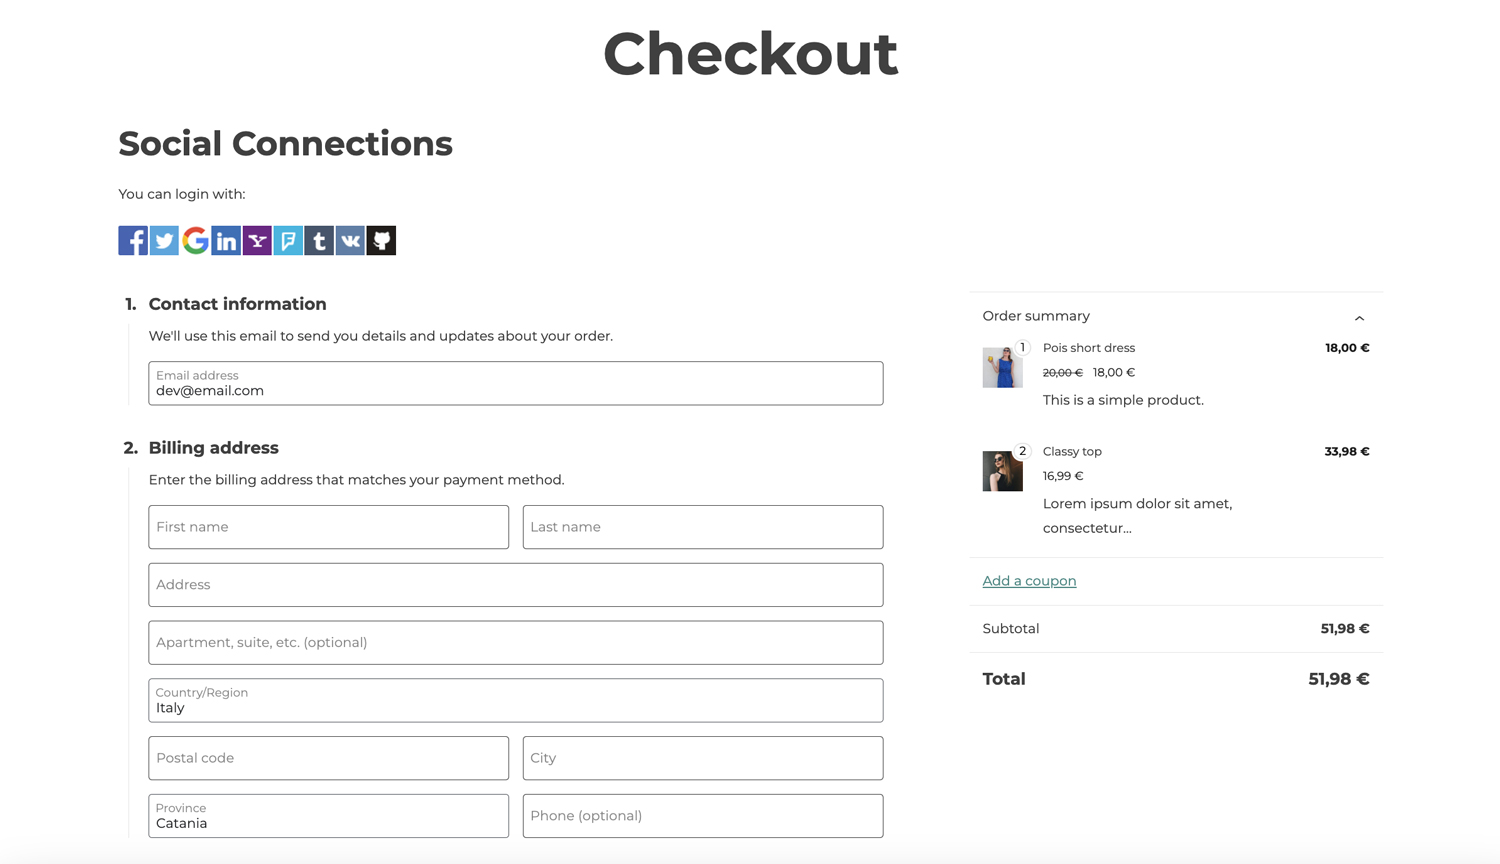Focus the Postal code field
Image resolution: width=1500 pixels, height=864 pixels.
[328, 758]
